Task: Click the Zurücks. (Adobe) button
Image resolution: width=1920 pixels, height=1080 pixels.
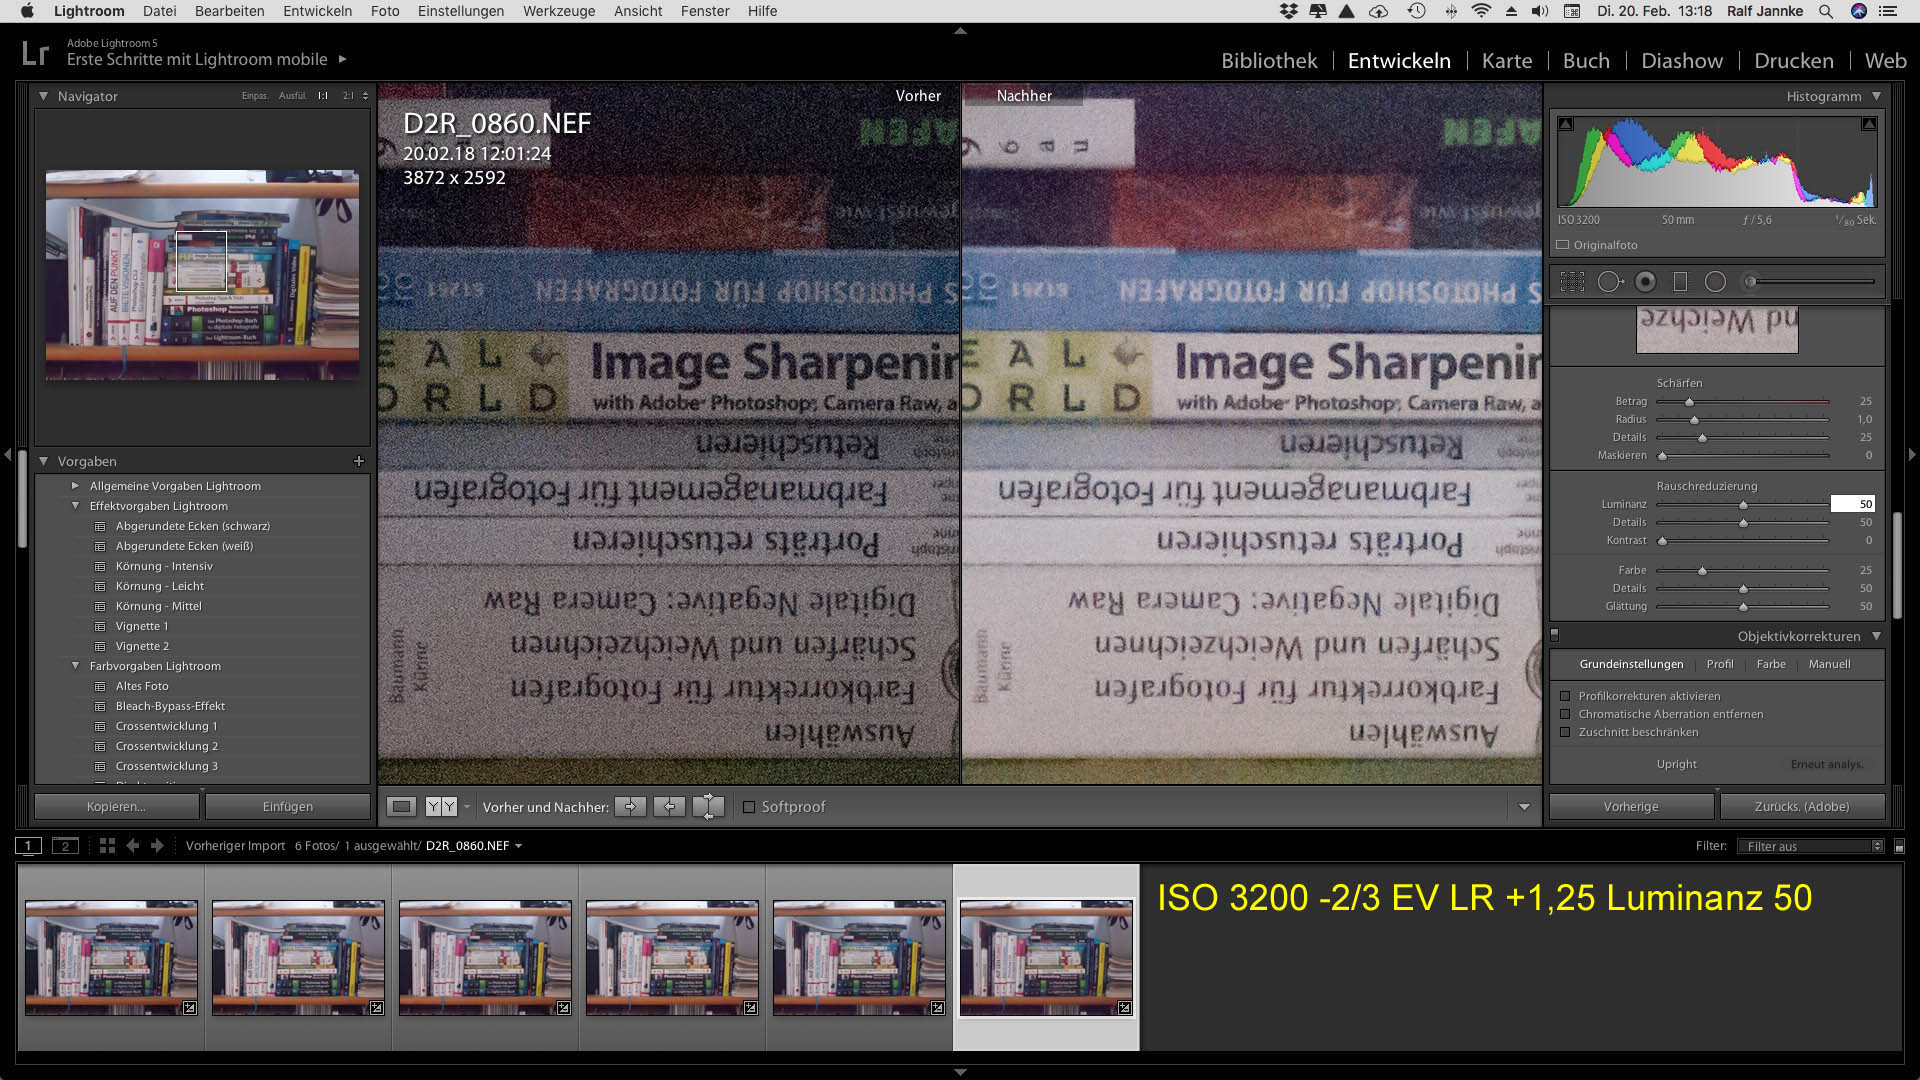Action: [x=1801, y=807]
